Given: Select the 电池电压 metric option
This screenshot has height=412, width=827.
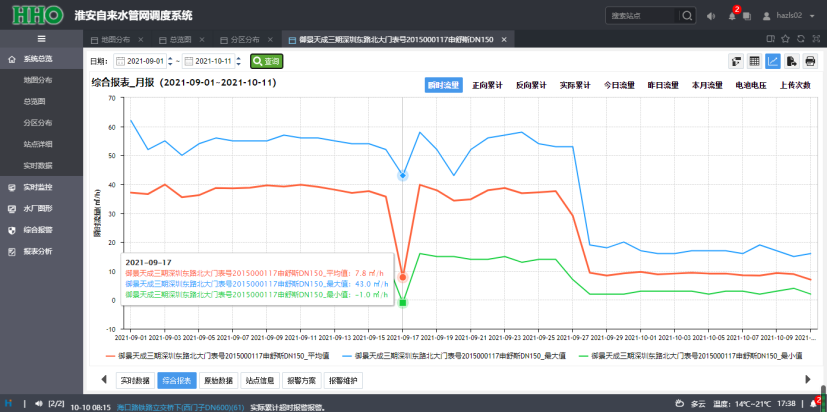Looking at the screenshot, I should click(751, 86).
